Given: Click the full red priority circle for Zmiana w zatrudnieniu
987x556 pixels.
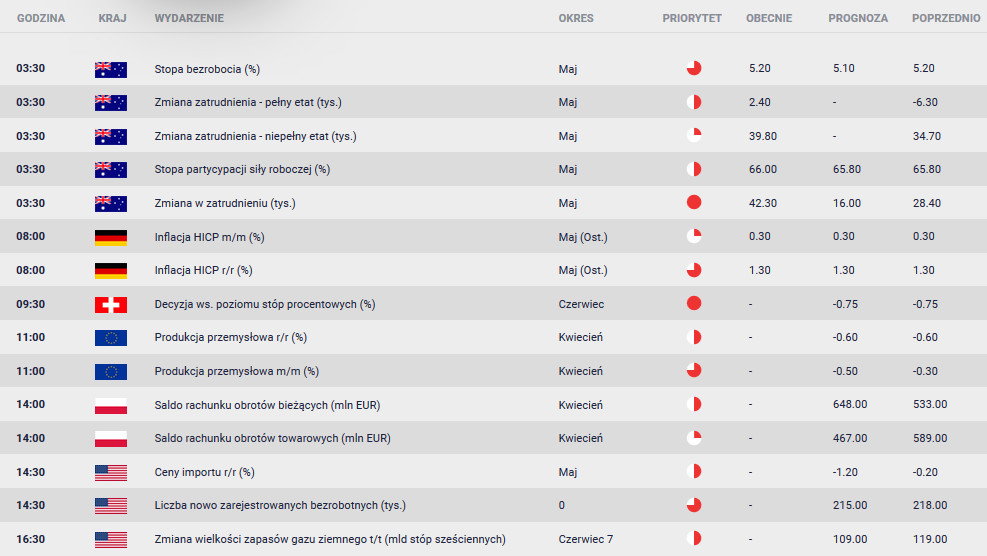Looking at the screenshot, I should [694, 202].
